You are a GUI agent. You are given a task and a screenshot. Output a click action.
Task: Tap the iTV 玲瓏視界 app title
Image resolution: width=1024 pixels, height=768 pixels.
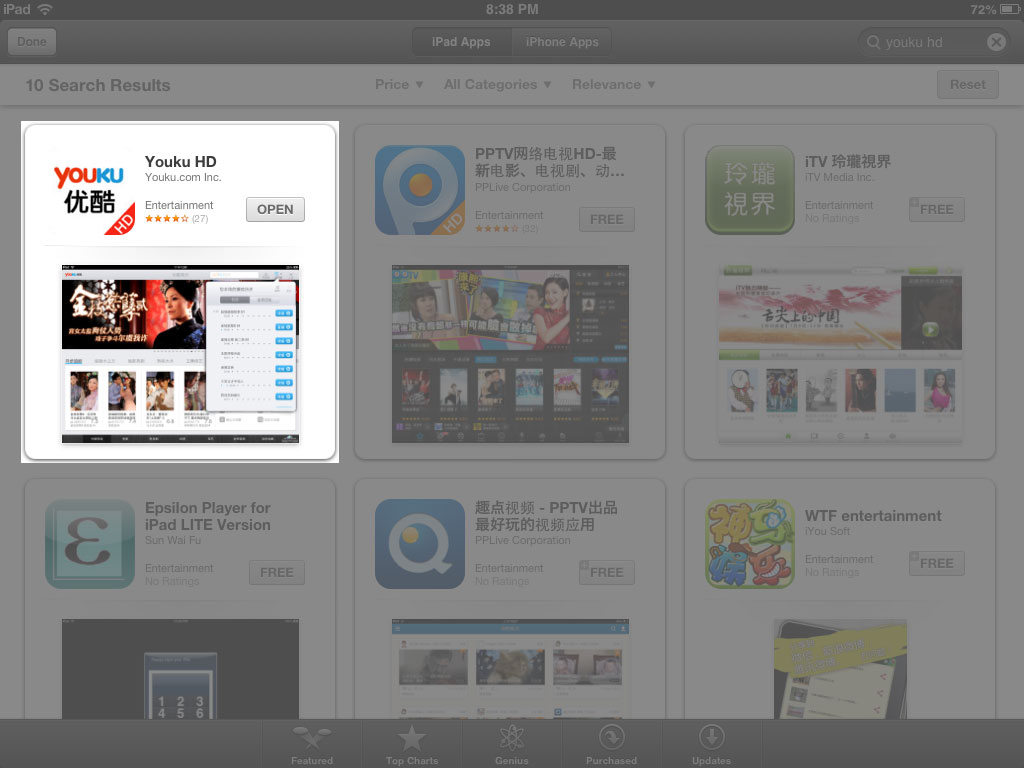848,161
